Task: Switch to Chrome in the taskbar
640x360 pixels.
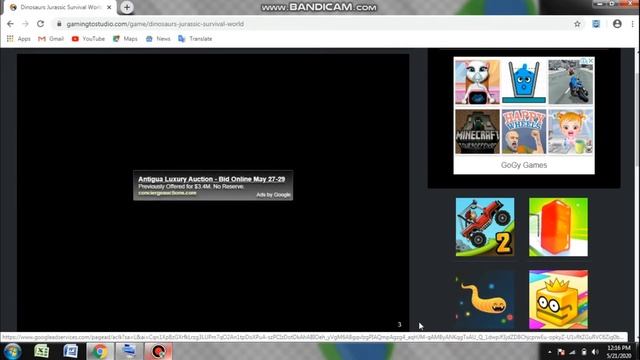Action: pos(100,351)
